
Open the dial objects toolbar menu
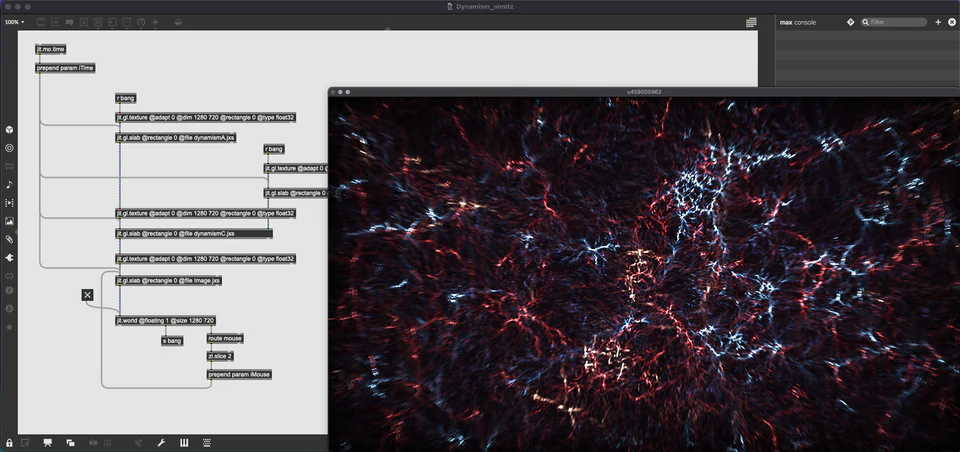pos(141,22)
